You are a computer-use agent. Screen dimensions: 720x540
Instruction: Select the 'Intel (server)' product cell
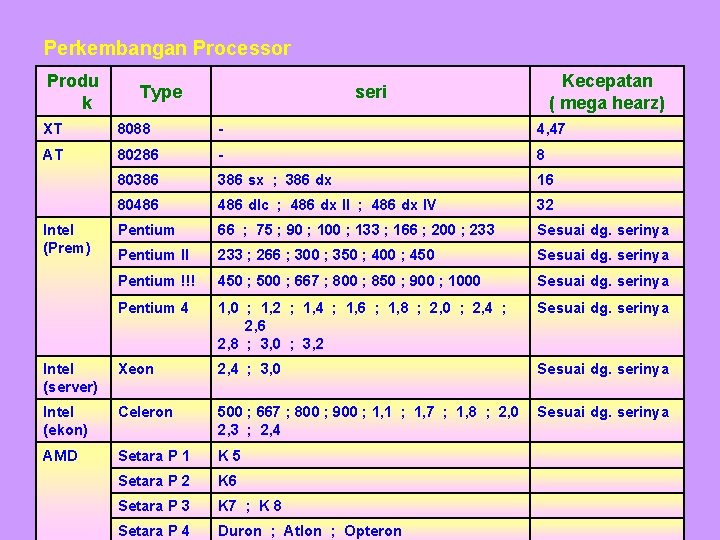(73, 377)
